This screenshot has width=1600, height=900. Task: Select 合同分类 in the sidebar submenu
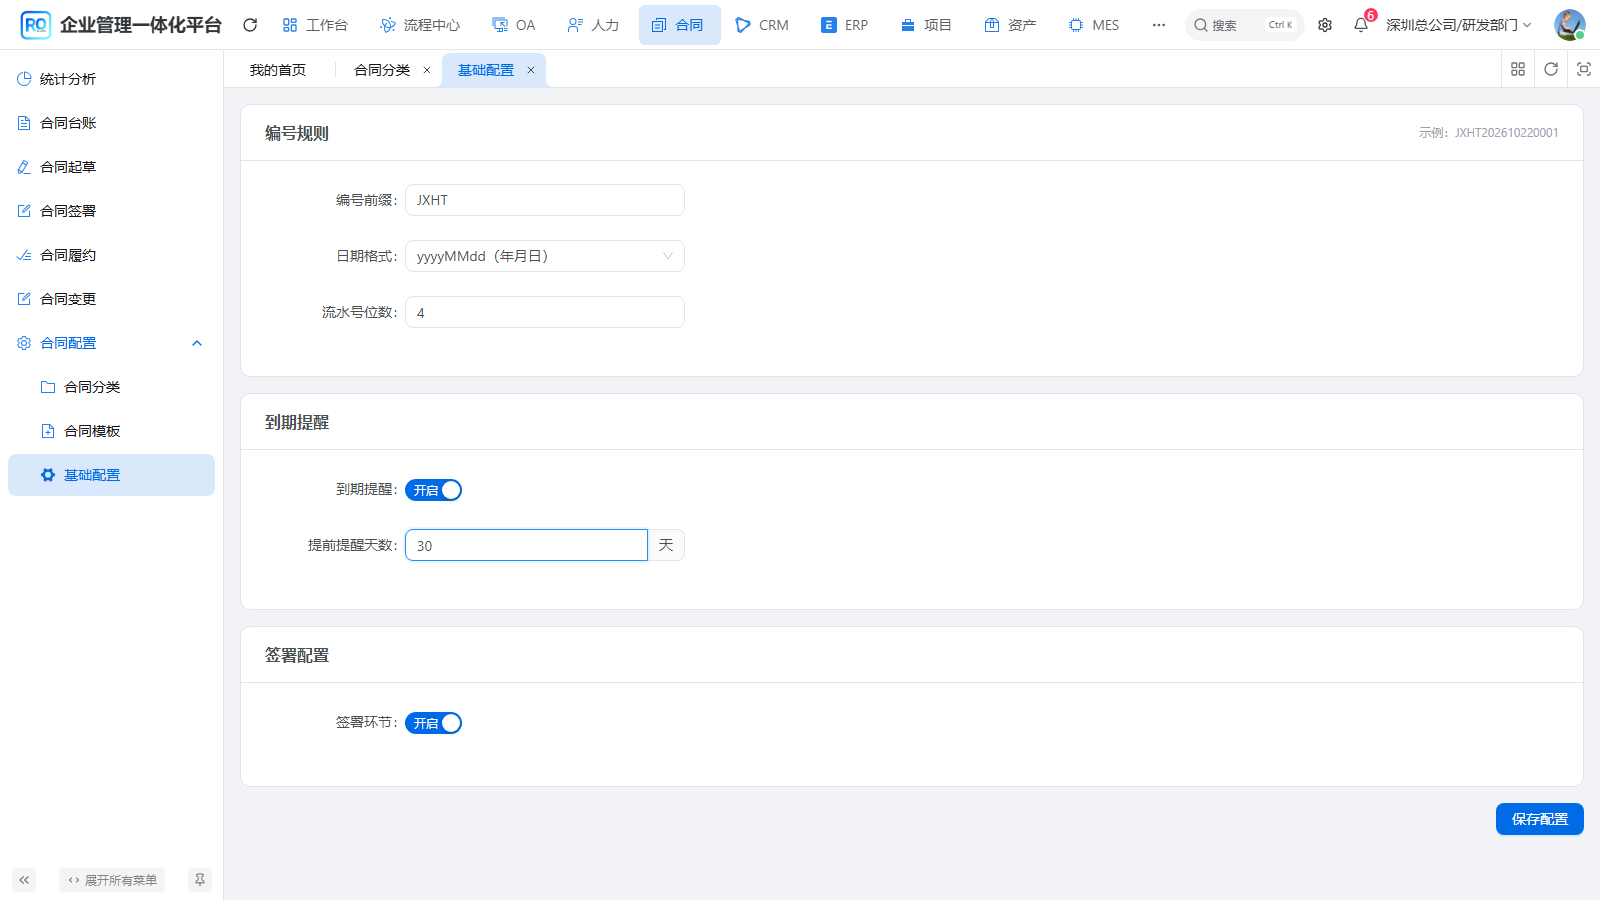pos(111,387)
